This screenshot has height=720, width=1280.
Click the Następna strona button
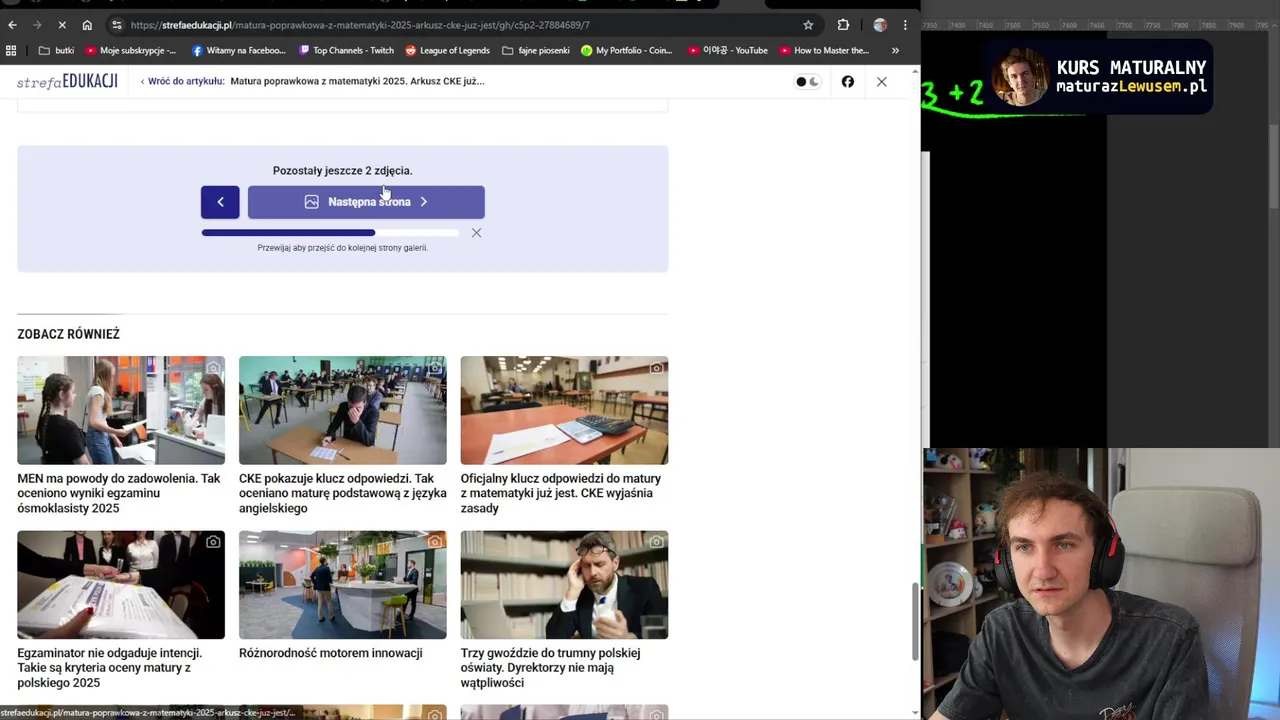coord(366,202)
